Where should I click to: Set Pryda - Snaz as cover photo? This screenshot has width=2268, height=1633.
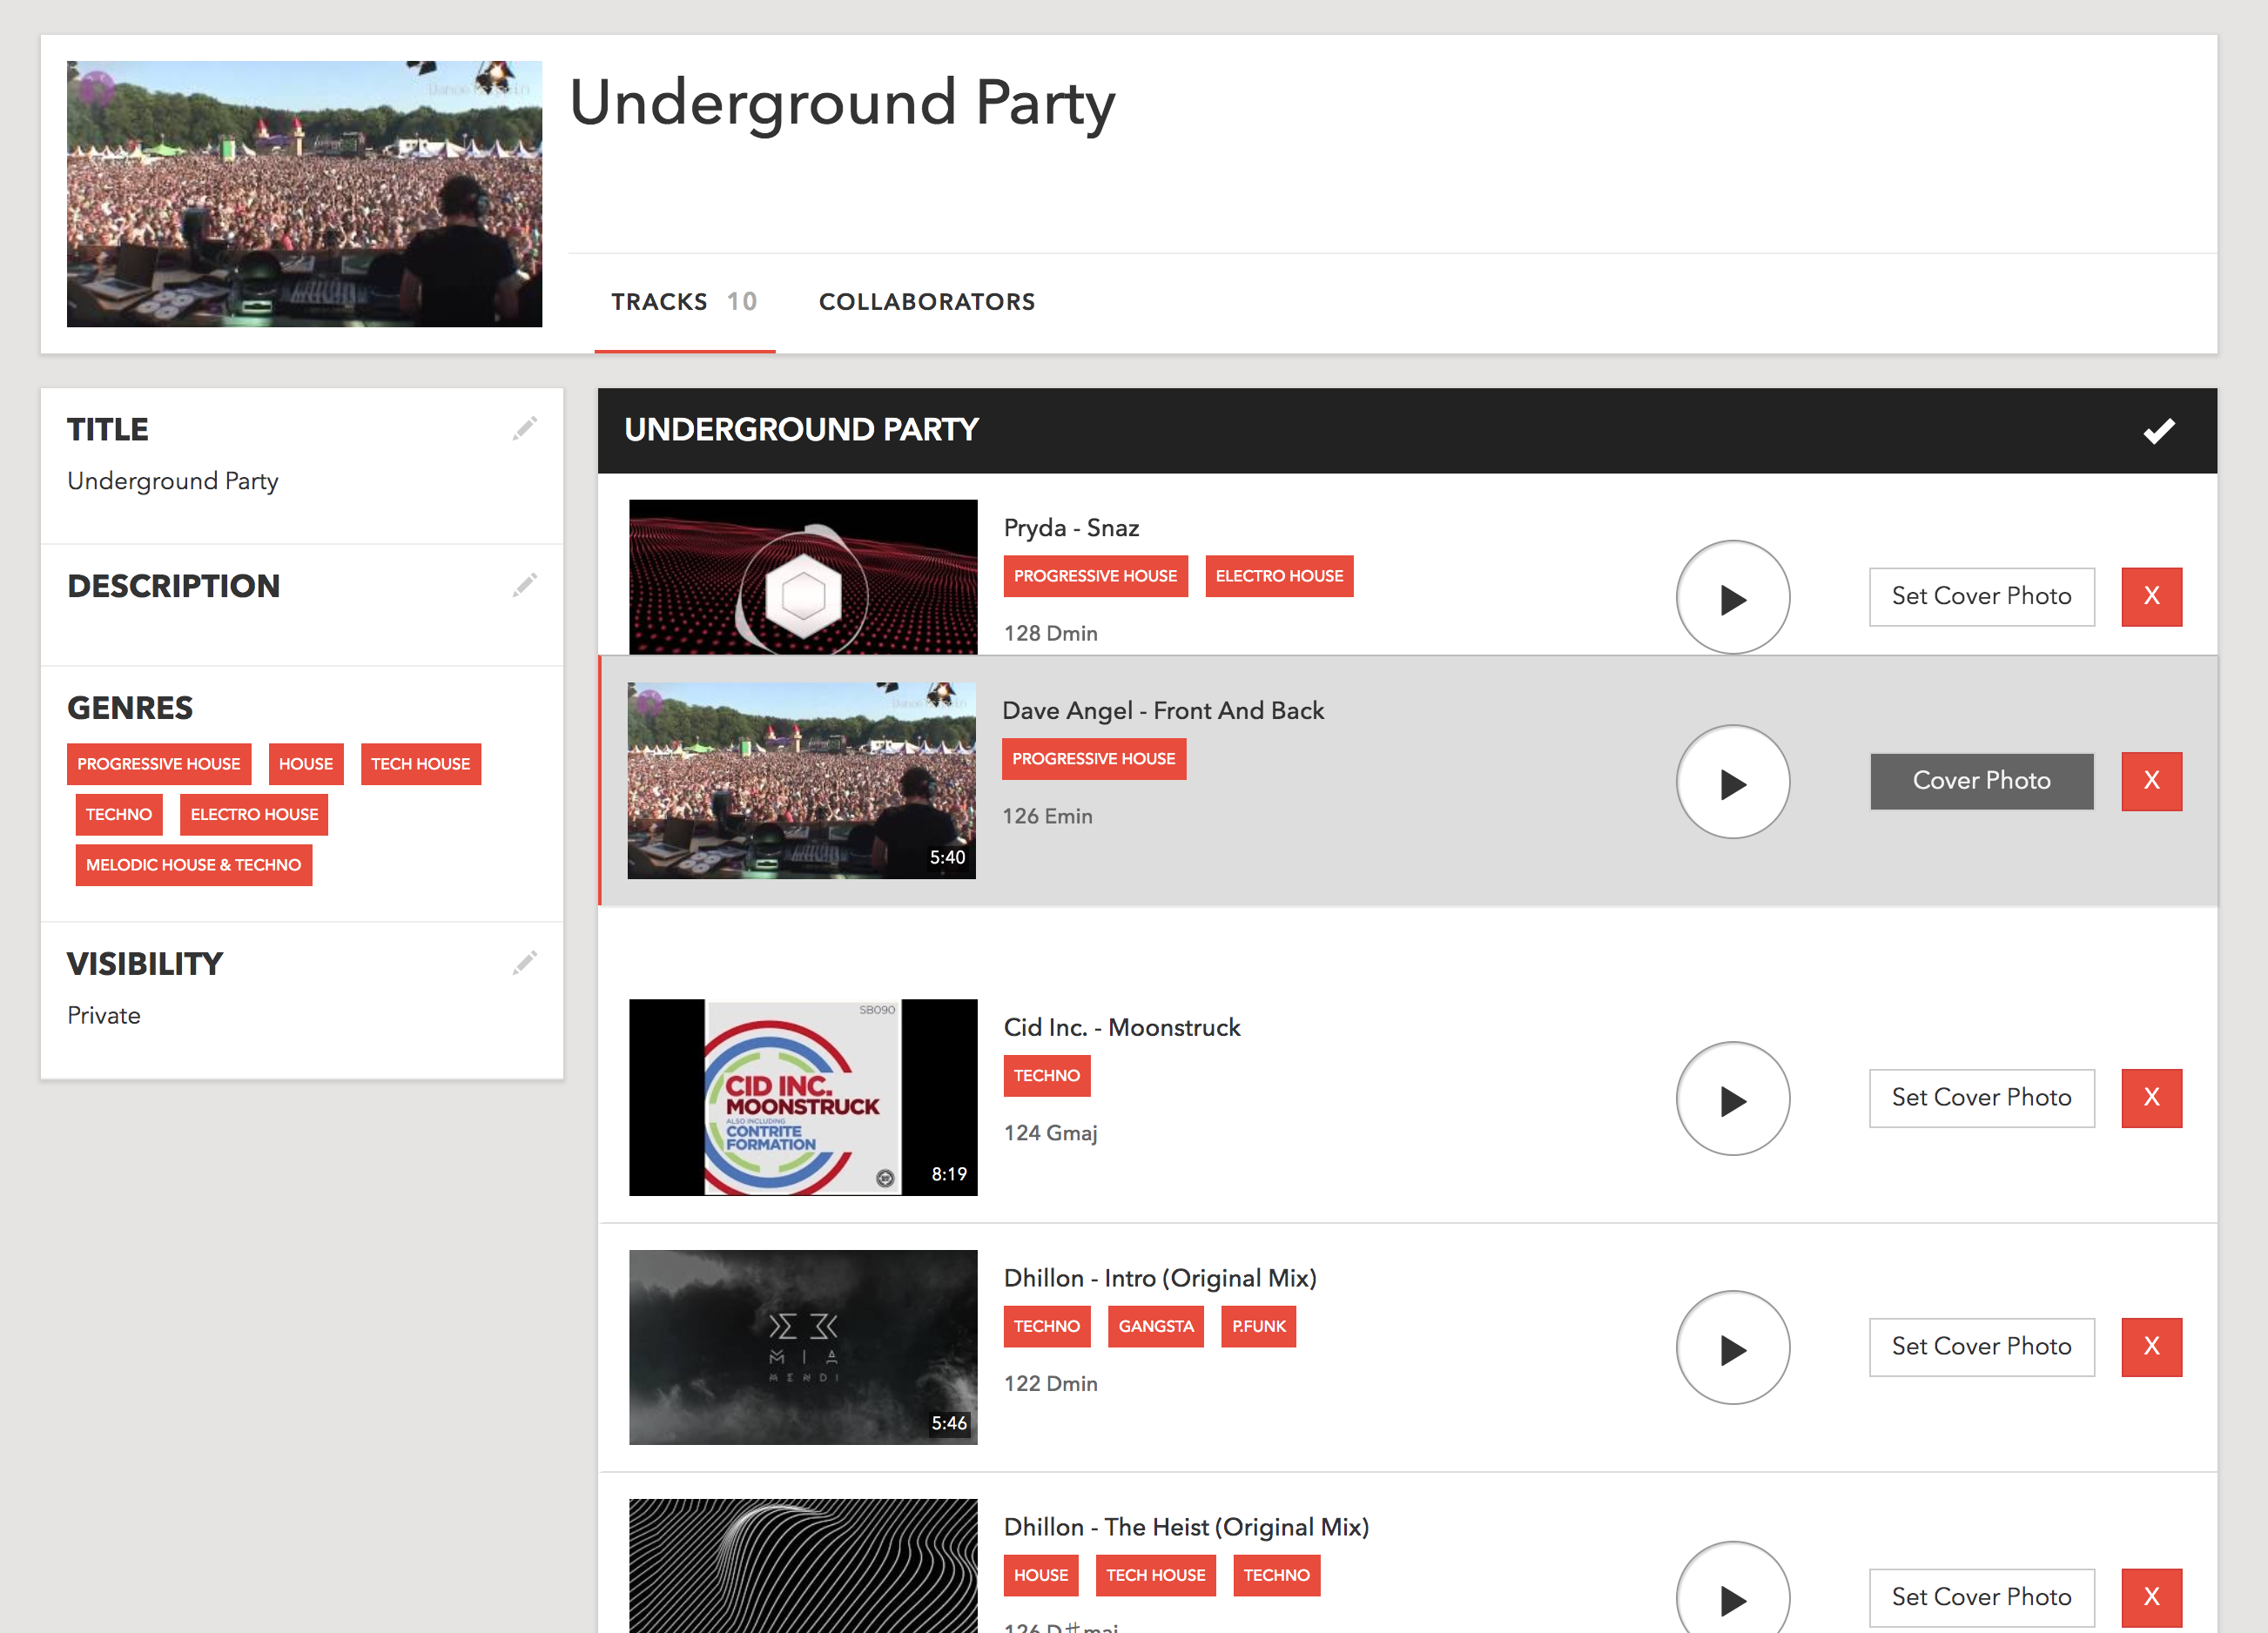1981,597
